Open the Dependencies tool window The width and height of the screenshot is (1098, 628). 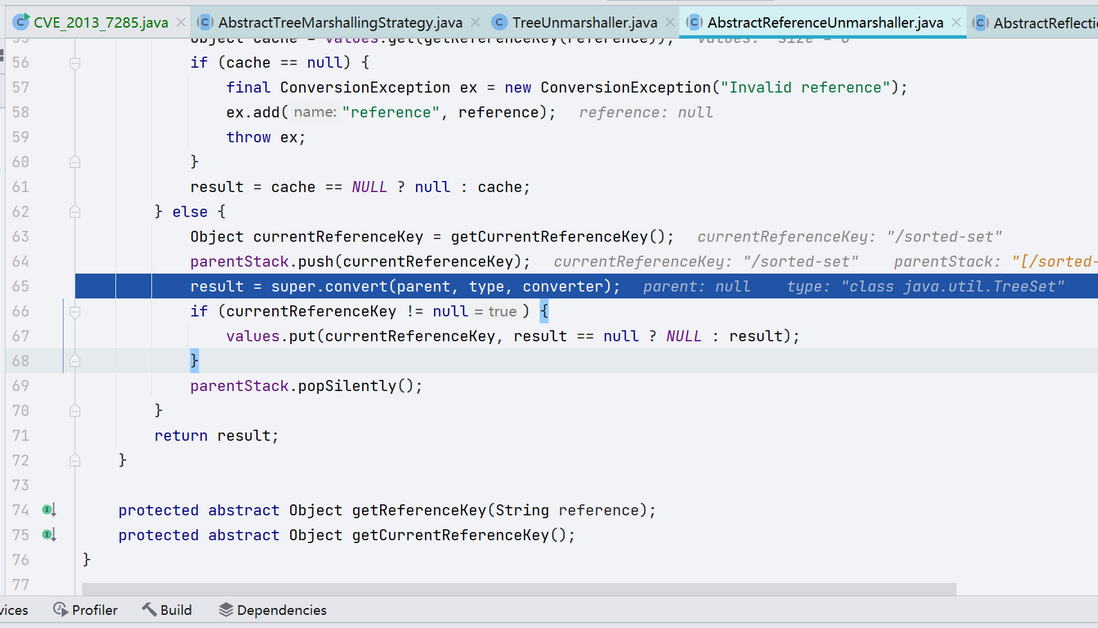pos(272,610)
